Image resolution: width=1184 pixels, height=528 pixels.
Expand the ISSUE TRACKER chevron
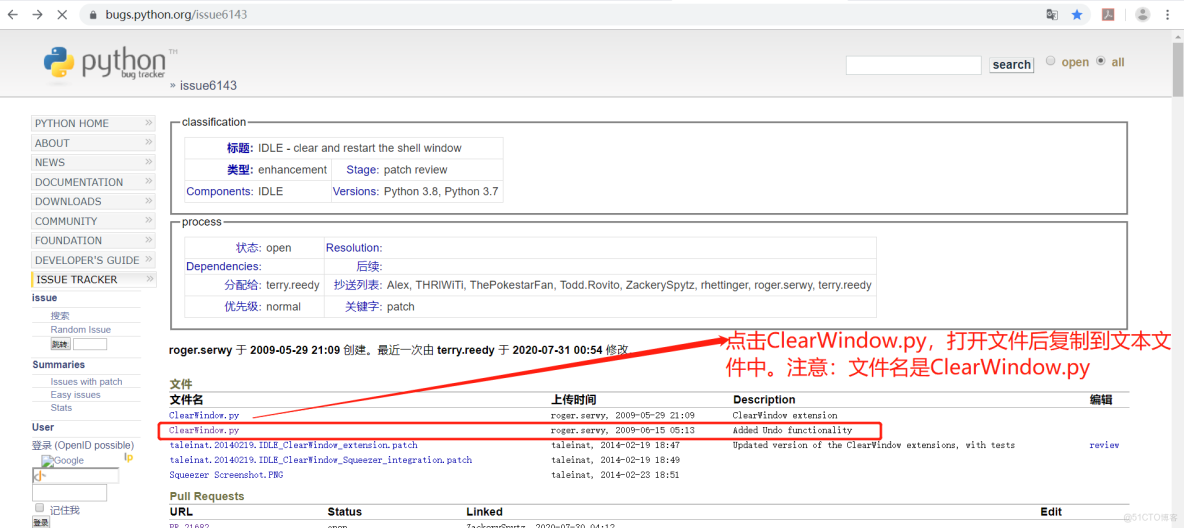pos(149,279)
